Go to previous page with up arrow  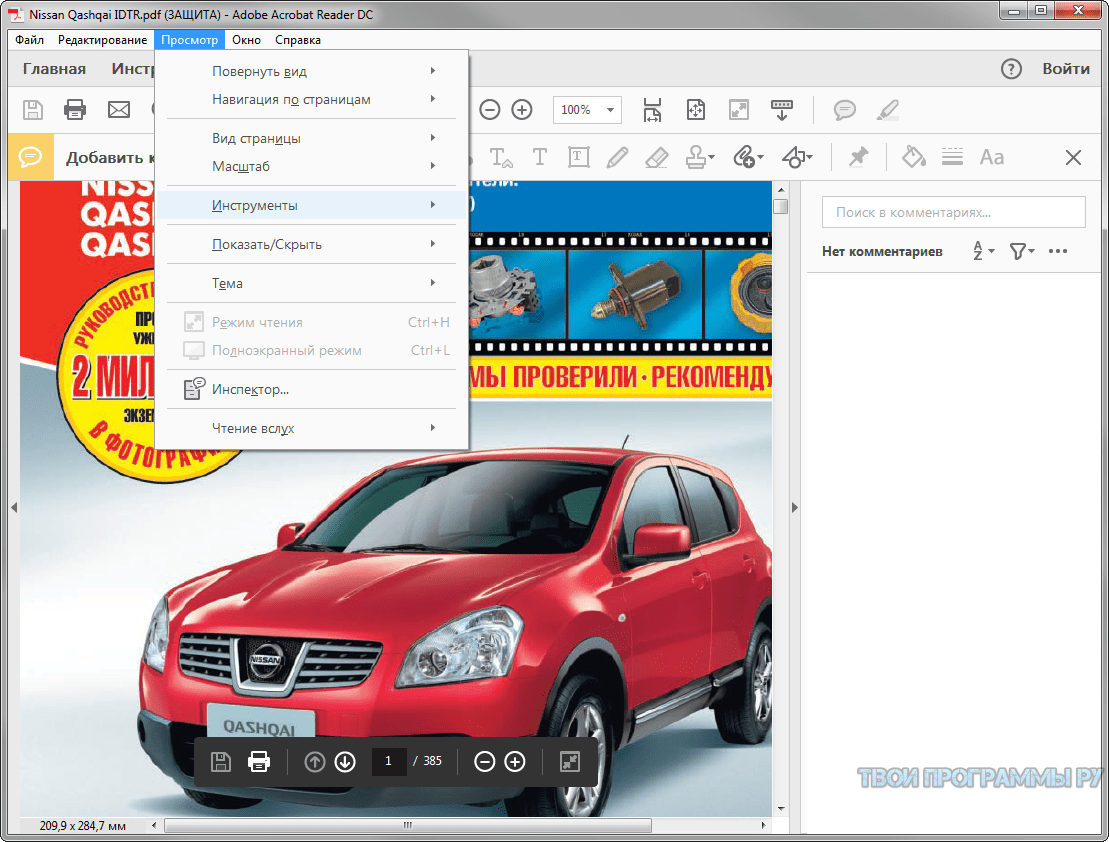click(x=315, y=761)
